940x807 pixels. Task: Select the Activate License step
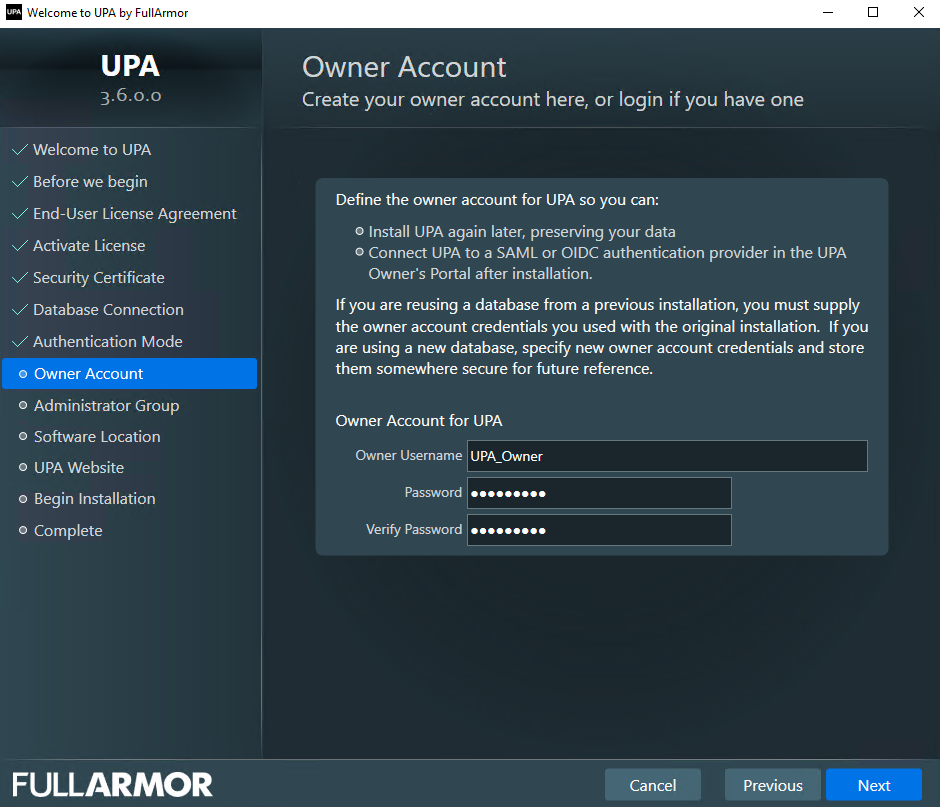pyautogui.click(x=89, y=246)
